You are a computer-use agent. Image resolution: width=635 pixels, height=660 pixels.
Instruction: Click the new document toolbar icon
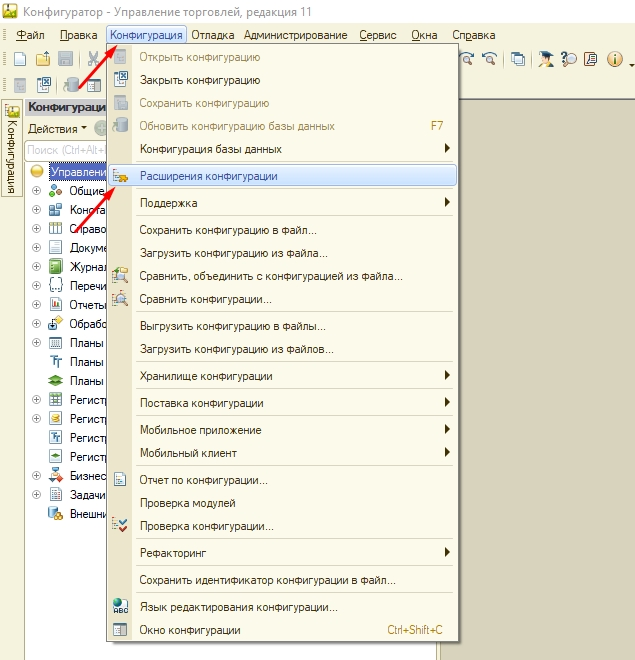[x=19, y=59]
